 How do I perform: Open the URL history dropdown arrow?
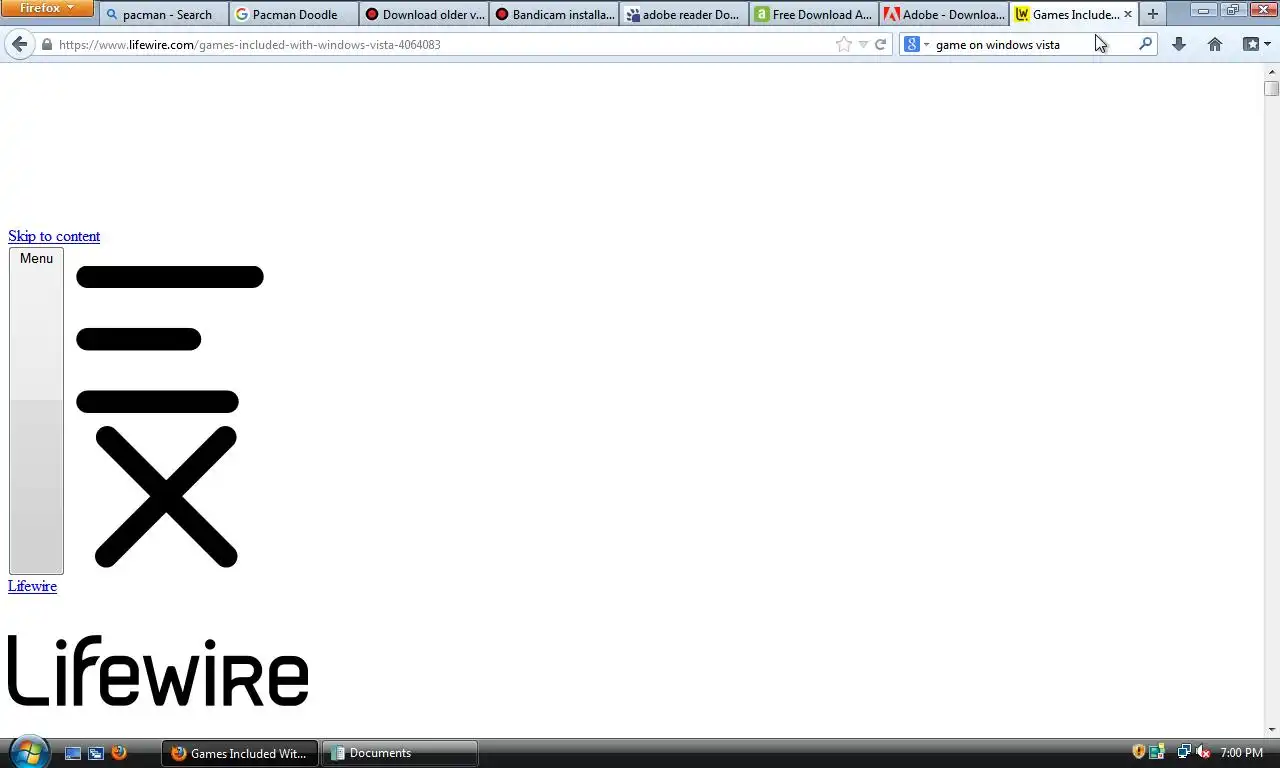pyautogui.click(x=863, y=44)
